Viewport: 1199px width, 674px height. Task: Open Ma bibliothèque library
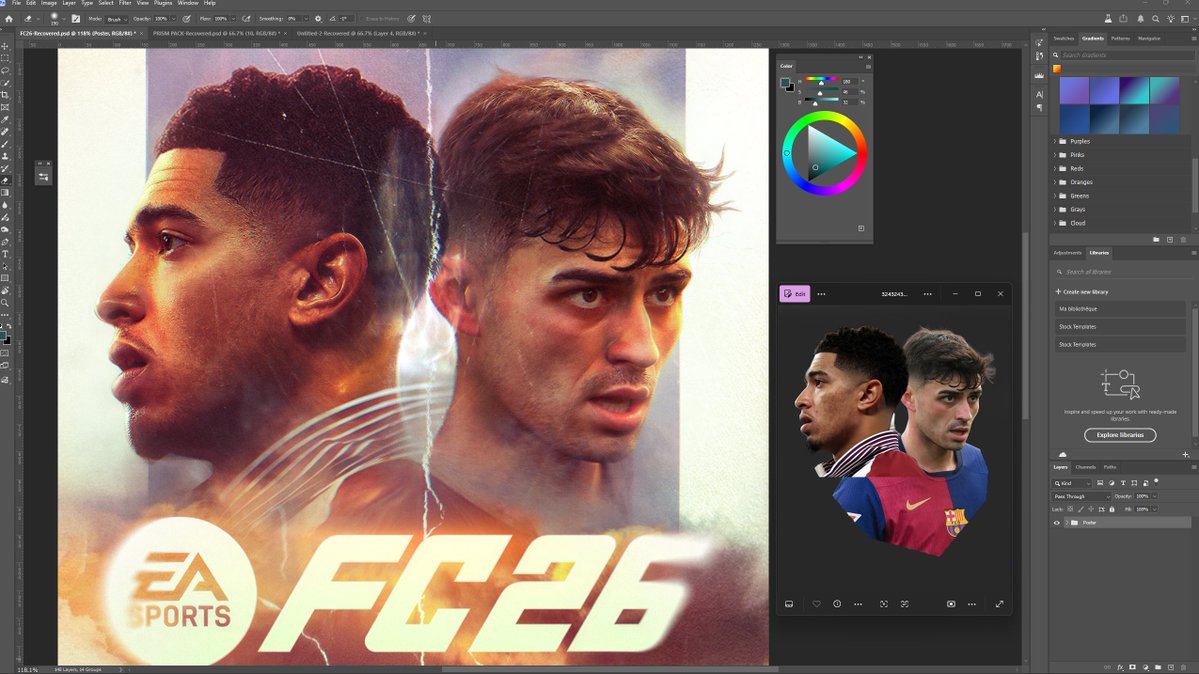[1119, 309]
